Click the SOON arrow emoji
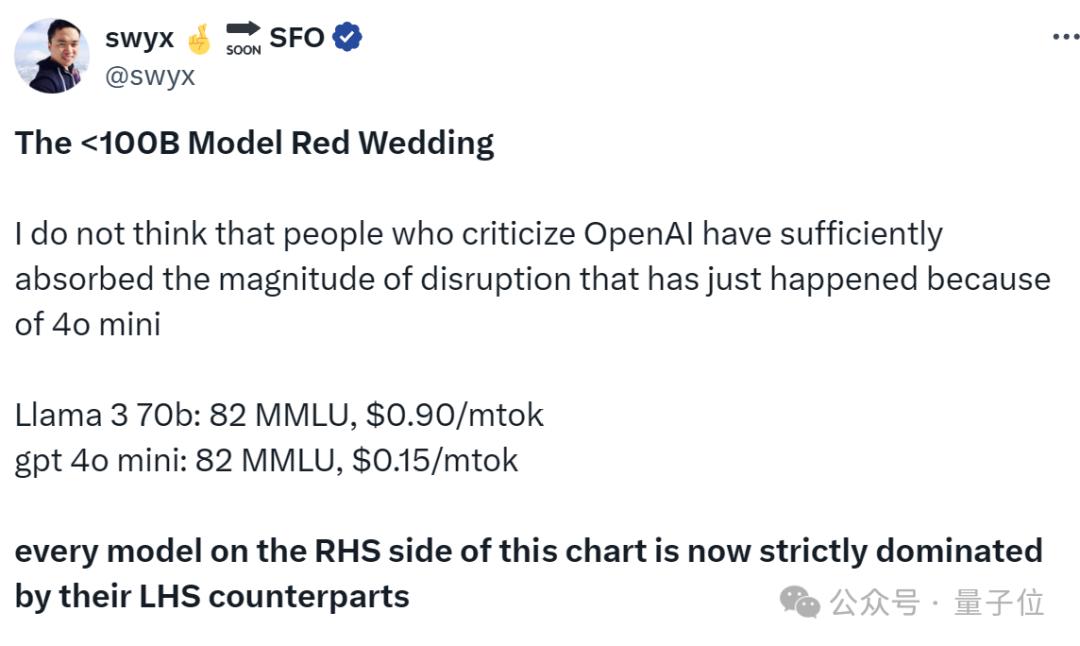The height and width of the screenshot is (646, 1080). (243, 38)
